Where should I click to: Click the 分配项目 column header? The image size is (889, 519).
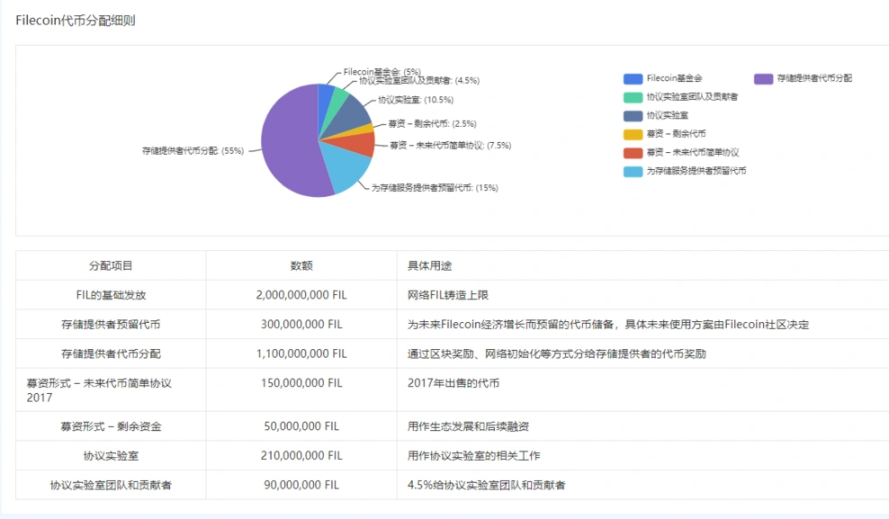(x=111, y=265)
